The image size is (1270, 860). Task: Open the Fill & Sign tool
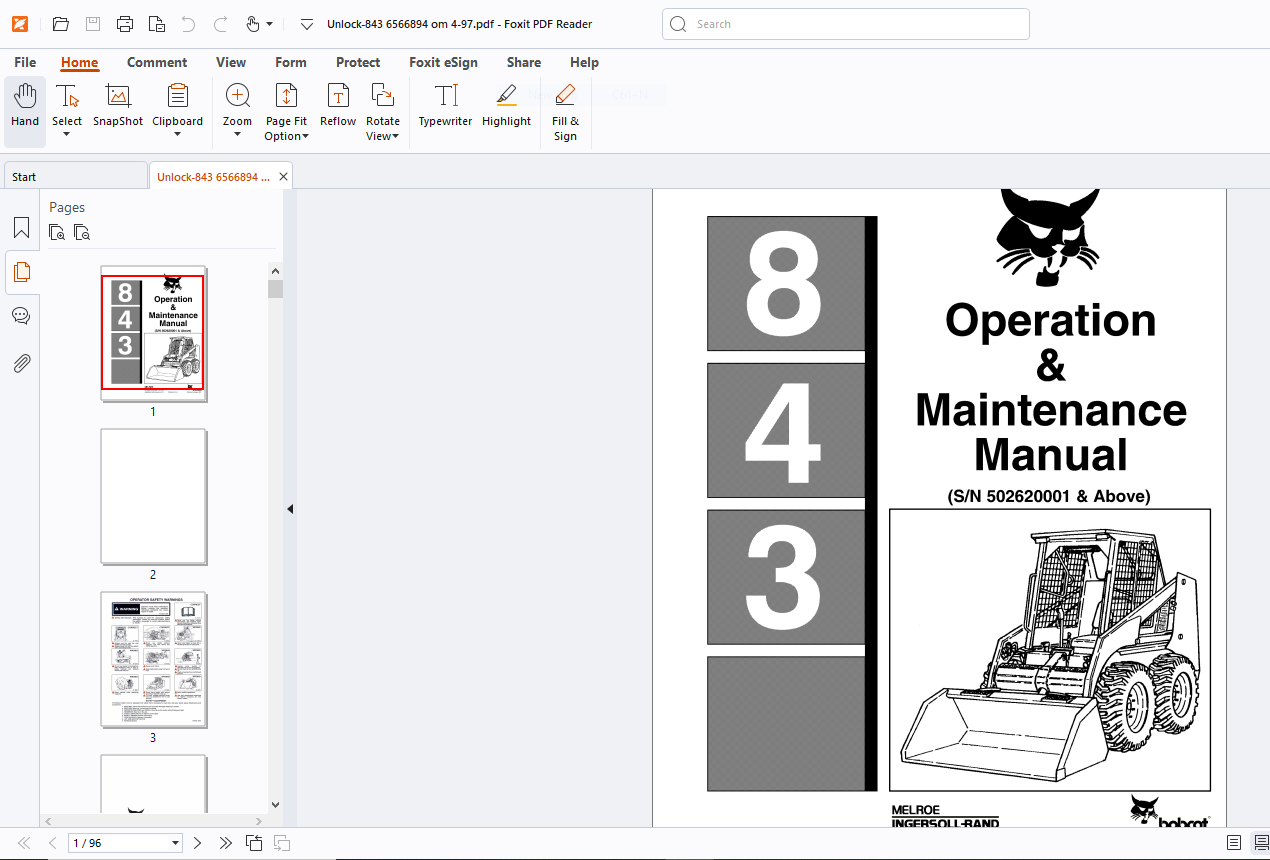[565, 112]
